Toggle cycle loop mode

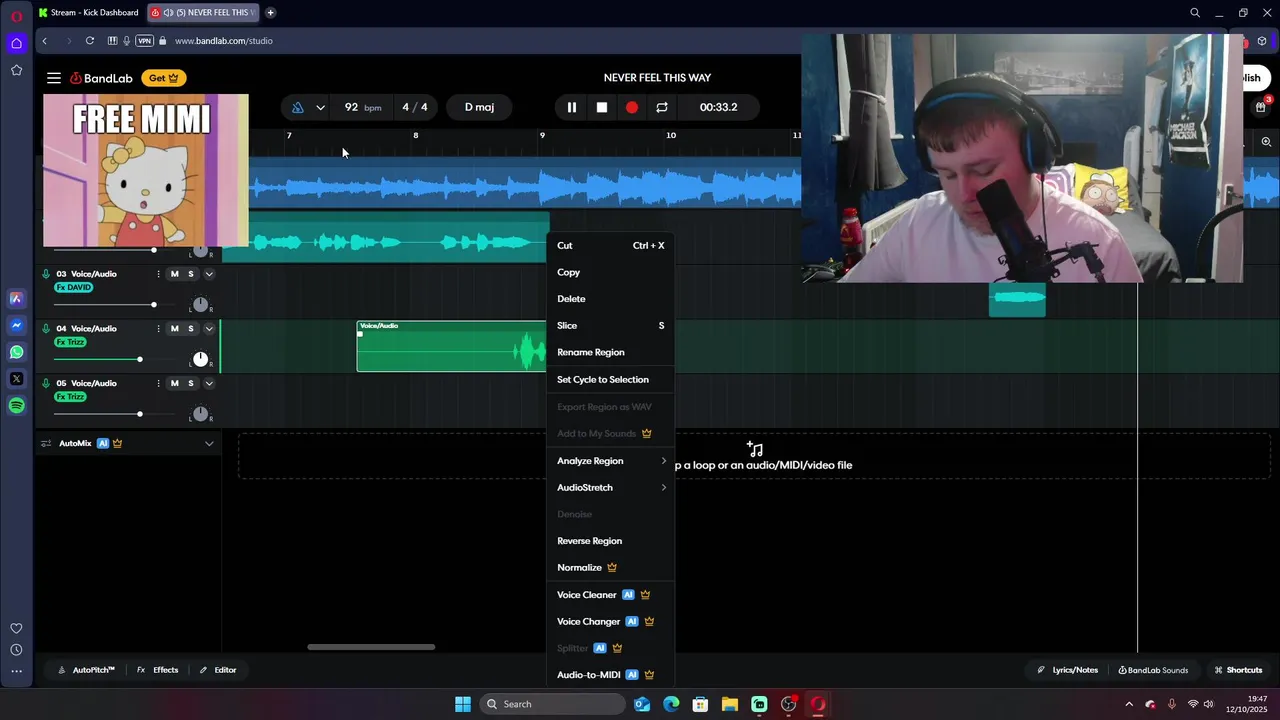point(662,107)
